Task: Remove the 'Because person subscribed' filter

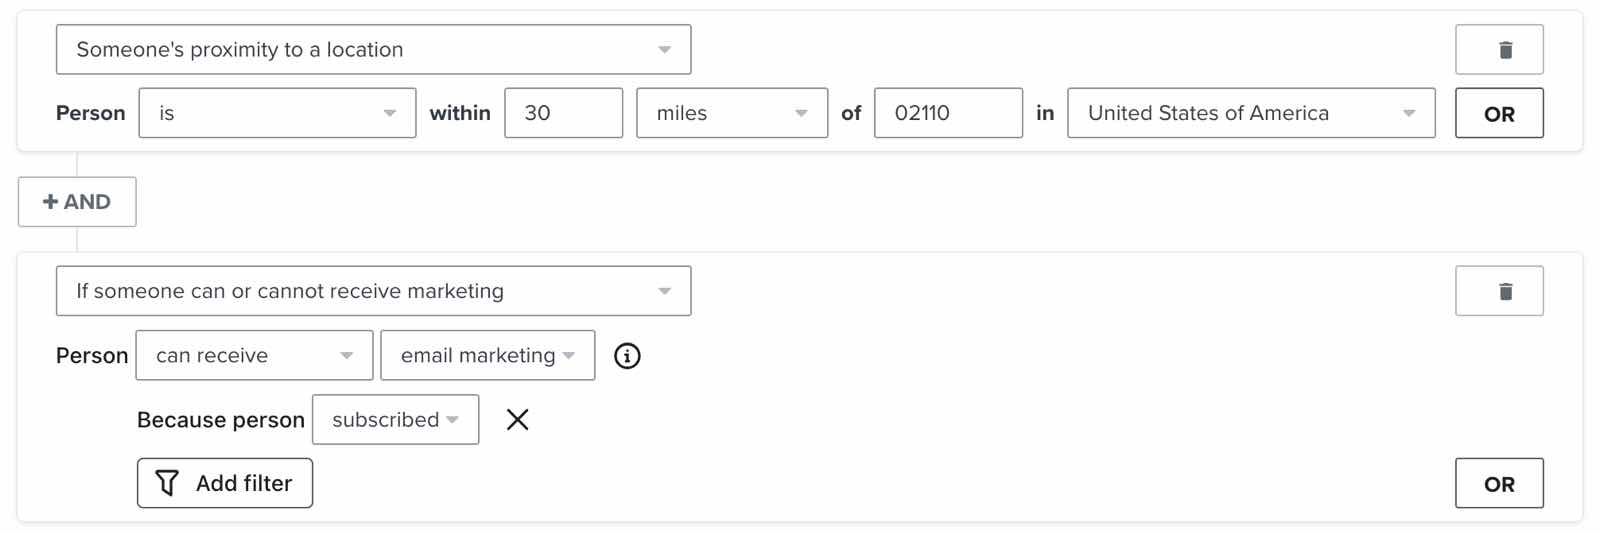Action: tap(517, 420)
